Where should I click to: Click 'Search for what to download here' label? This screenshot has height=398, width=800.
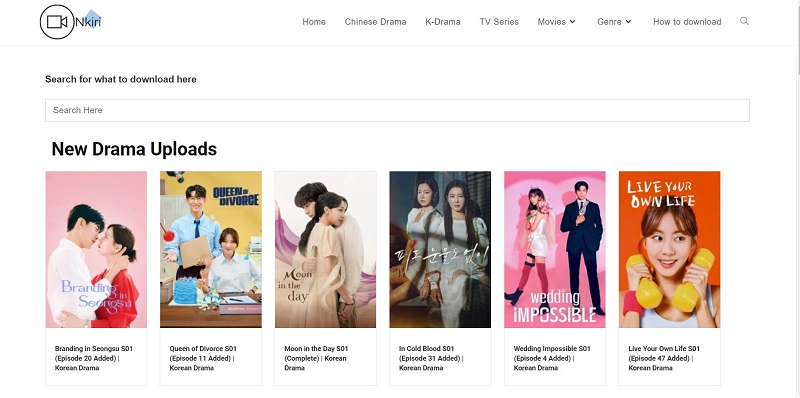(121, 79)
